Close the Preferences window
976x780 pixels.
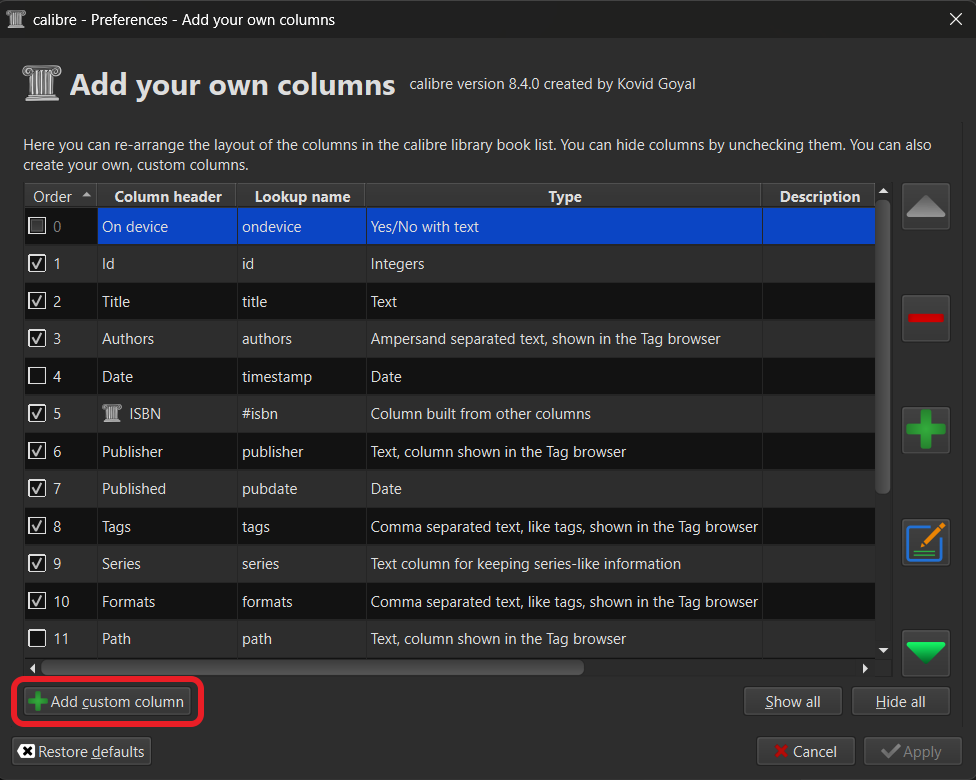[955, 19]
